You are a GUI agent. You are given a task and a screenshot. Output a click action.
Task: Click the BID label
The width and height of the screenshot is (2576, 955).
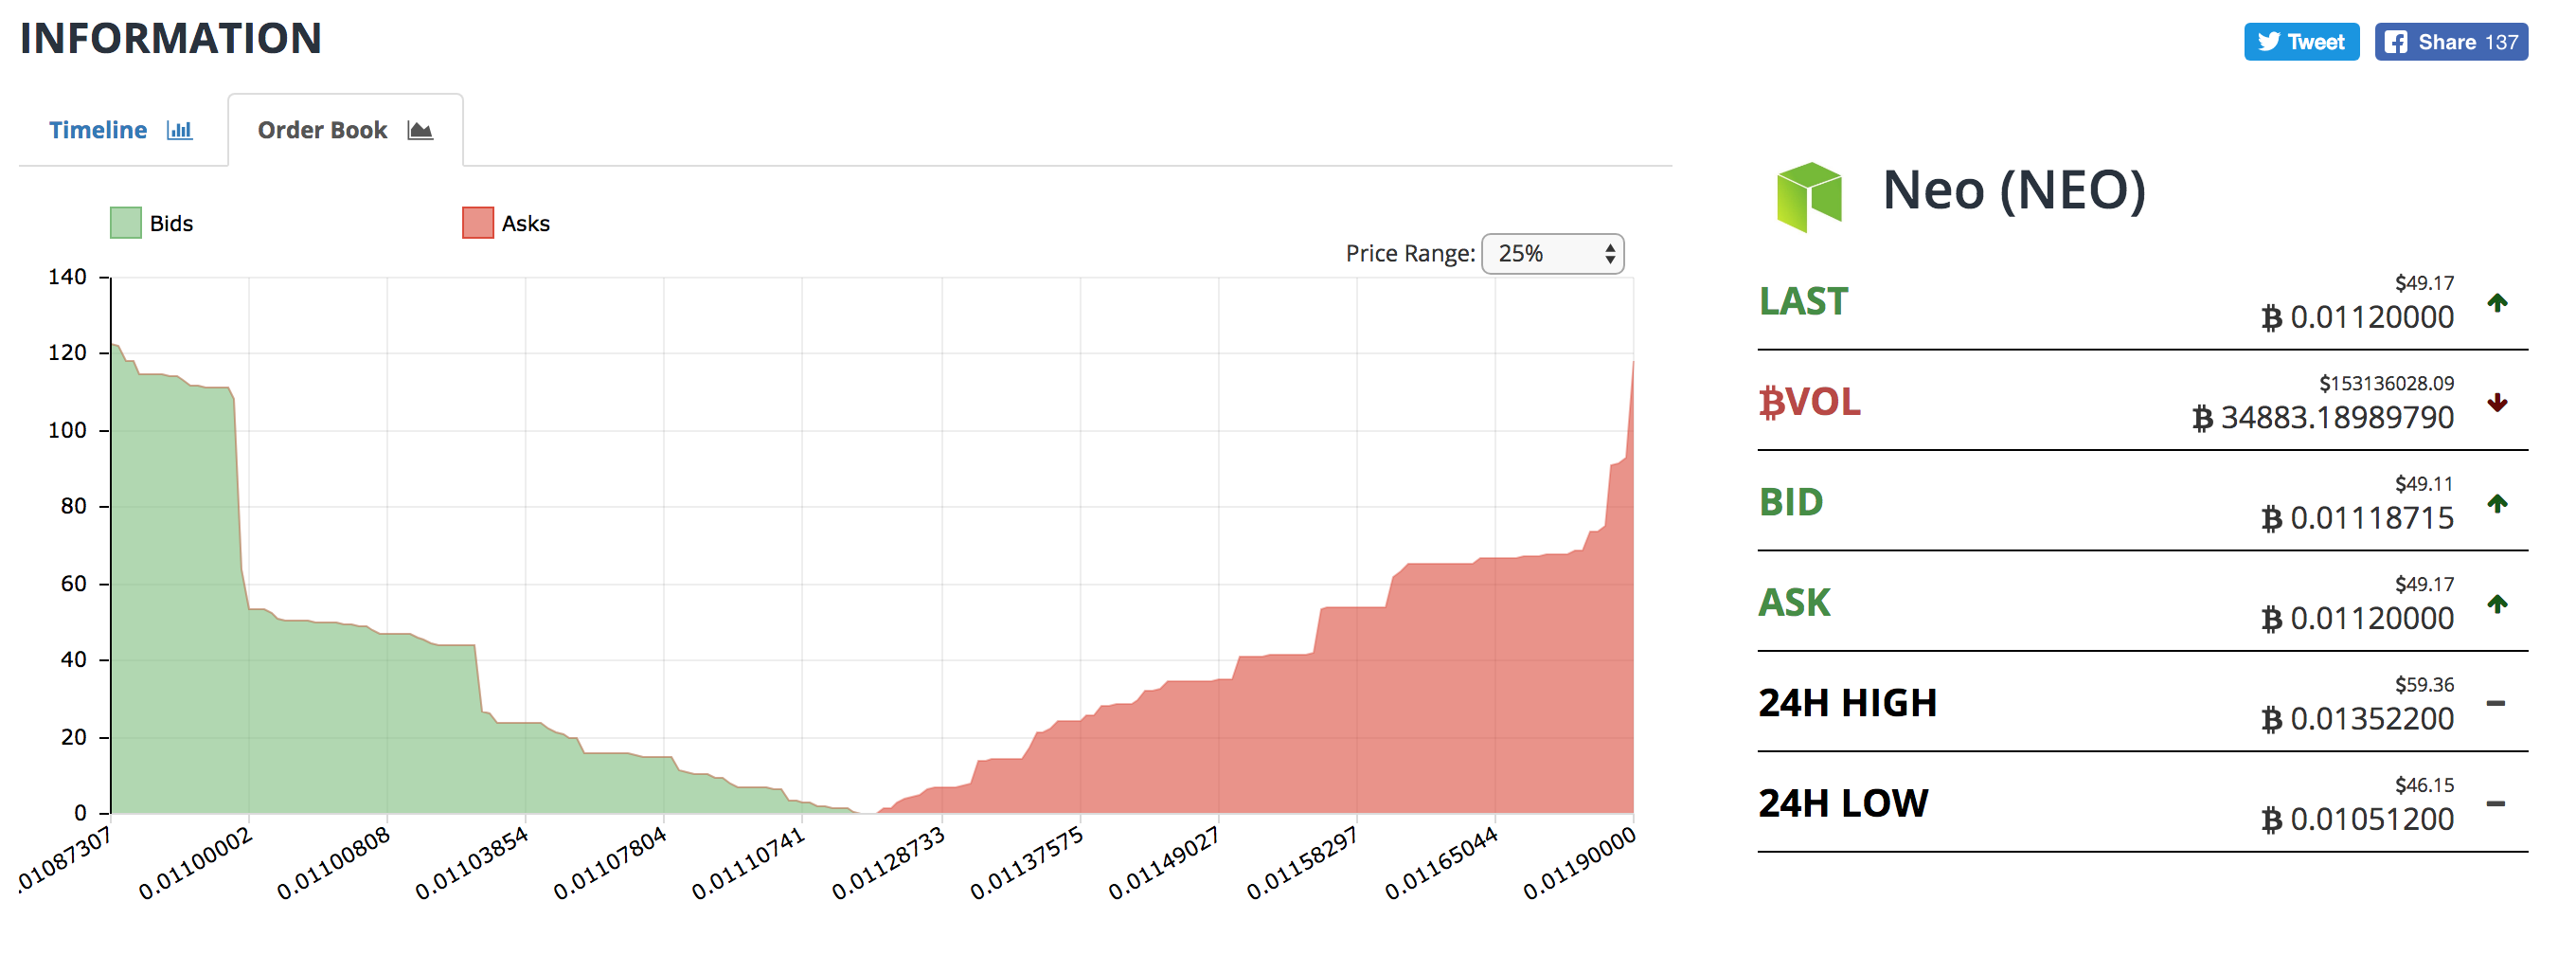(1791, 502)
